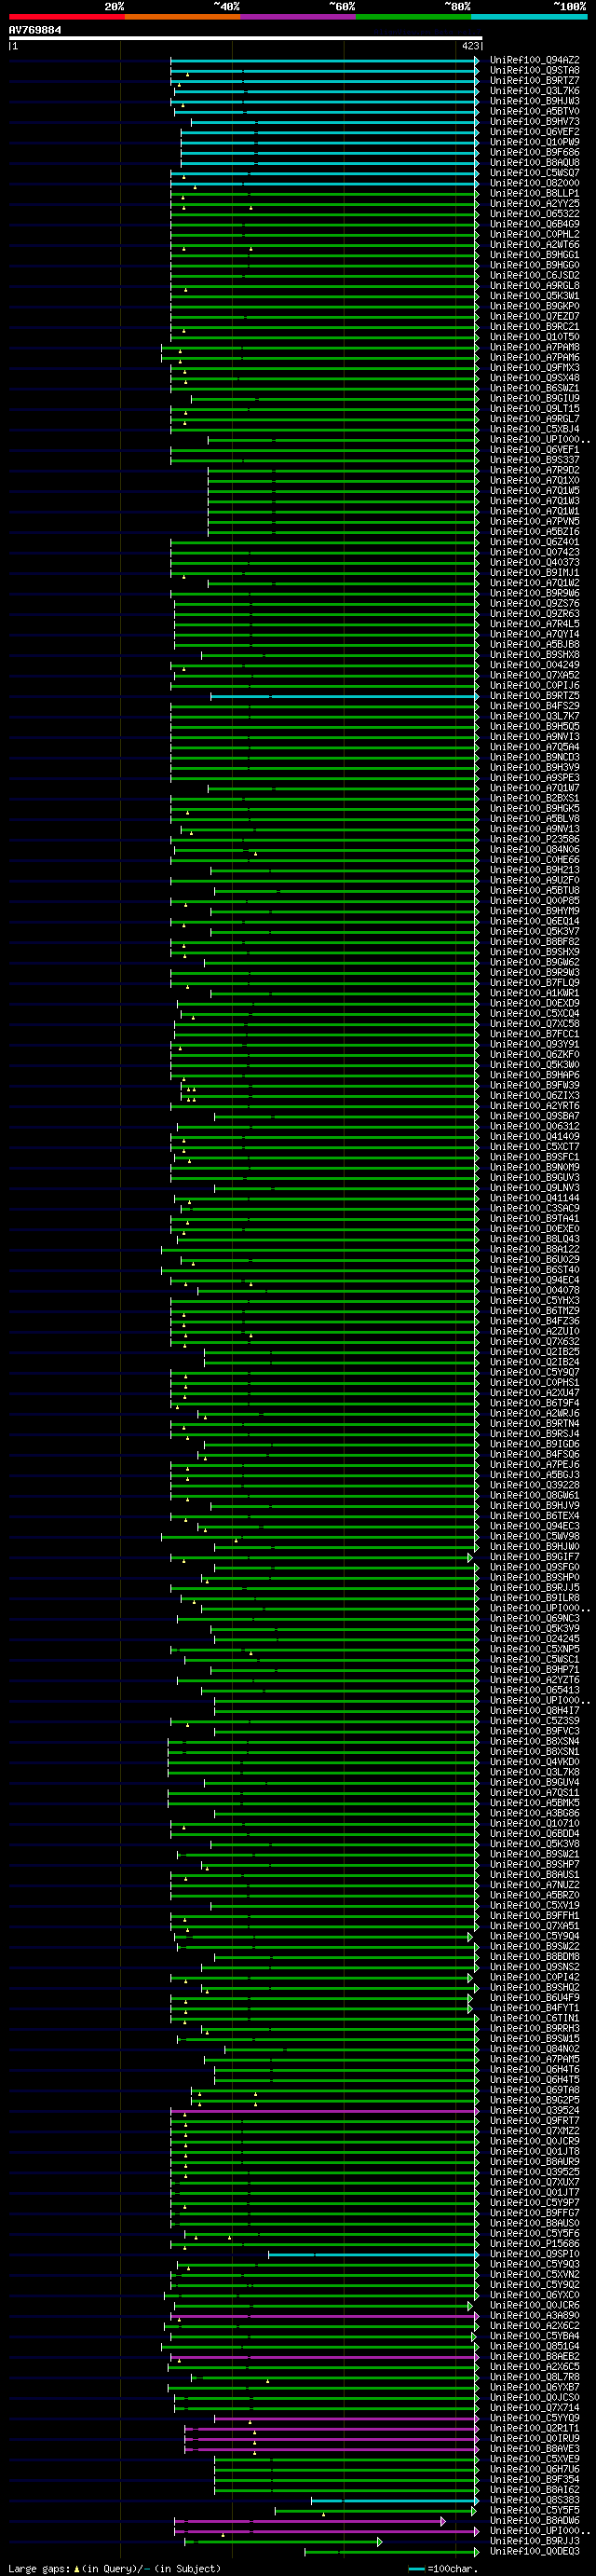The image size is (596, 2576).
Task: Select the AV769884 query title
Action: (35, 30)
